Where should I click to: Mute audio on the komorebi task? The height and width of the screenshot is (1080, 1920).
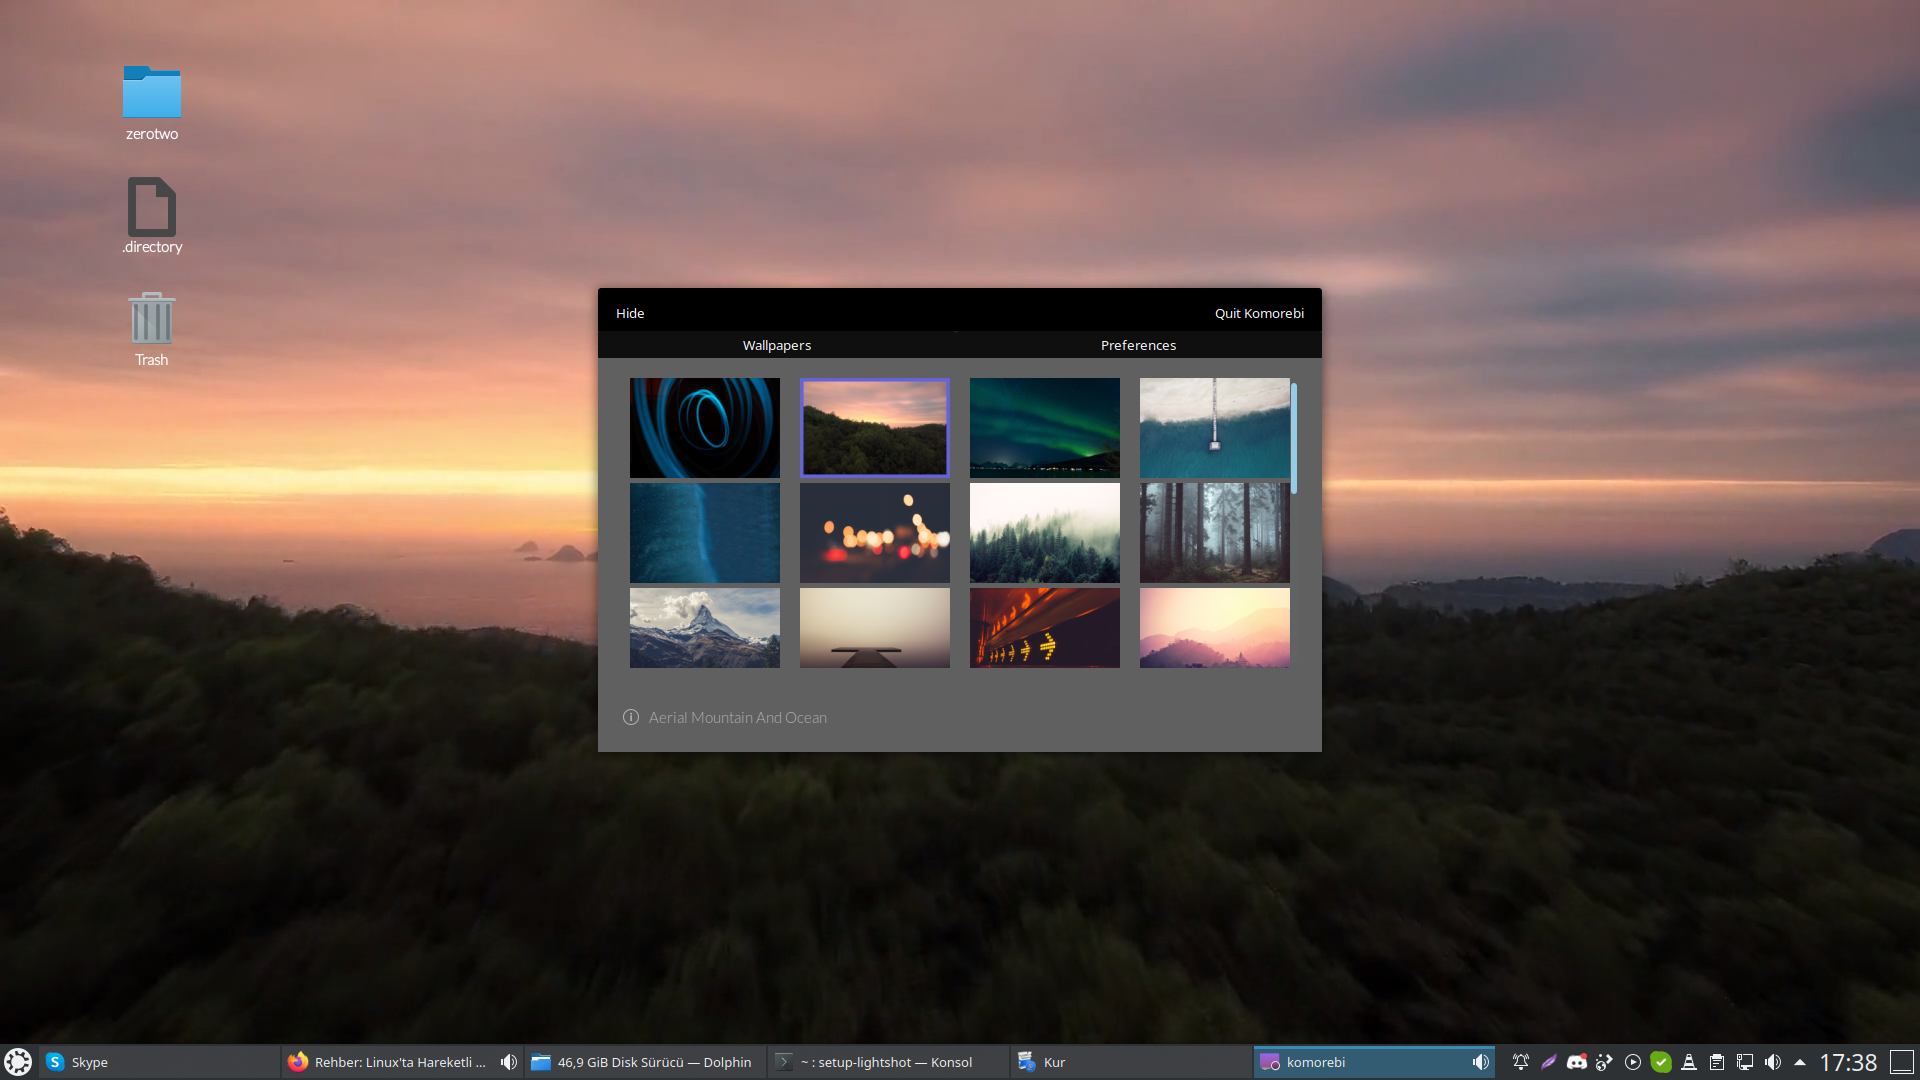point(1480,1062)
